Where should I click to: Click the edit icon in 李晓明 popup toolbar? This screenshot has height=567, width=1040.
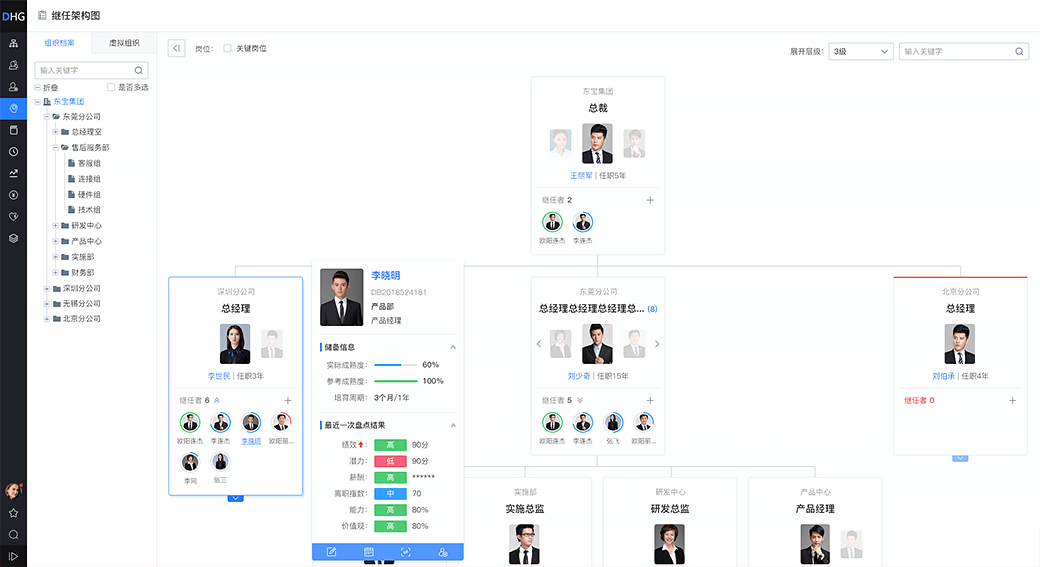pos(332,552)
